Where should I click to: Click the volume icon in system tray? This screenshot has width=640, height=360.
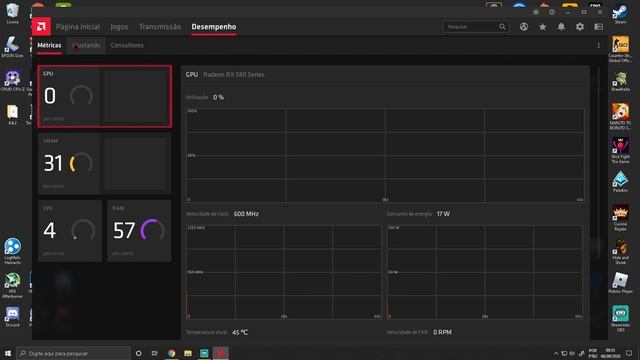572,353
